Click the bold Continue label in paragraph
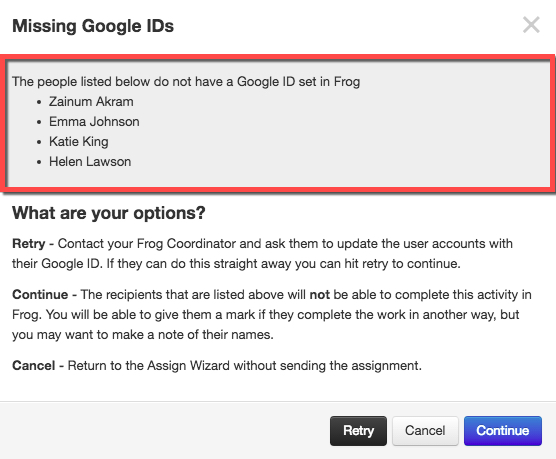Viewport: 556px width, 459px height. point(40,294)
